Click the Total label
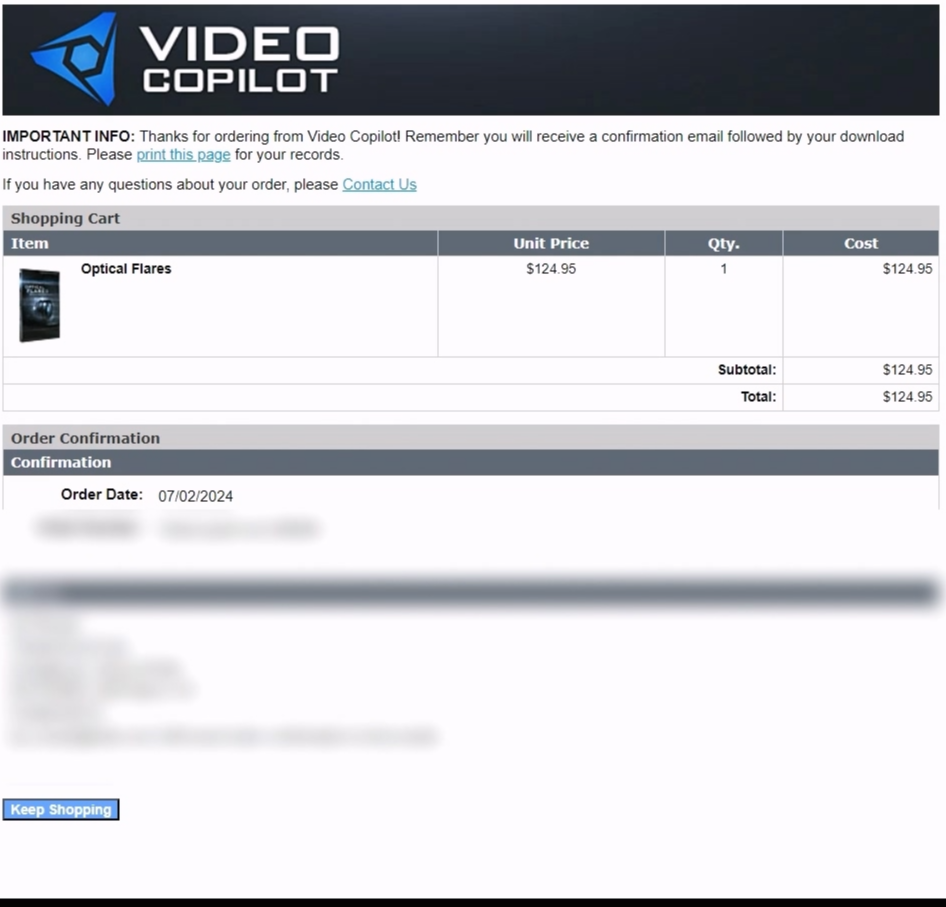The width and height of the screenshot is (946, 907). (x=758, y=396)
